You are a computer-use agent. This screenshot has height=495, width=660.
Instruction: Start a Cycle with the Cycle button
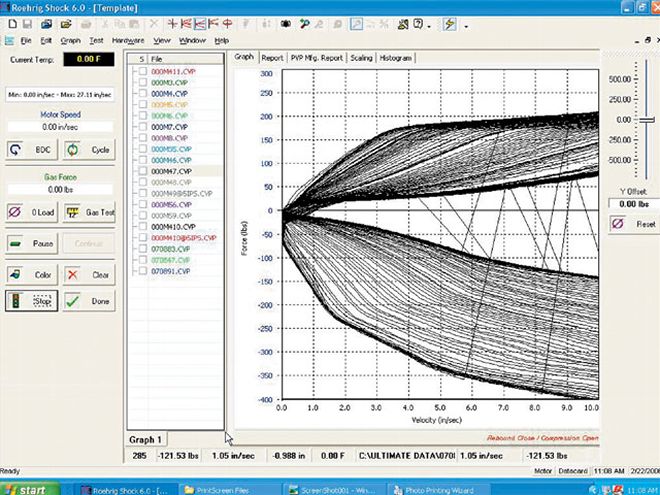[x=89, y=150]
